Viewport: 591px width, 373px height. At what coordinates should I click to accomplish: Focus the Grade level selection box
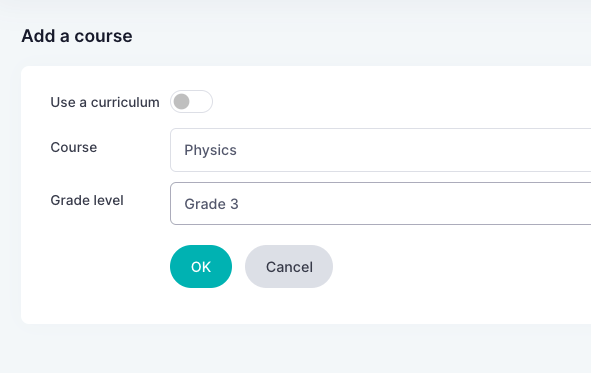[380, 203]
